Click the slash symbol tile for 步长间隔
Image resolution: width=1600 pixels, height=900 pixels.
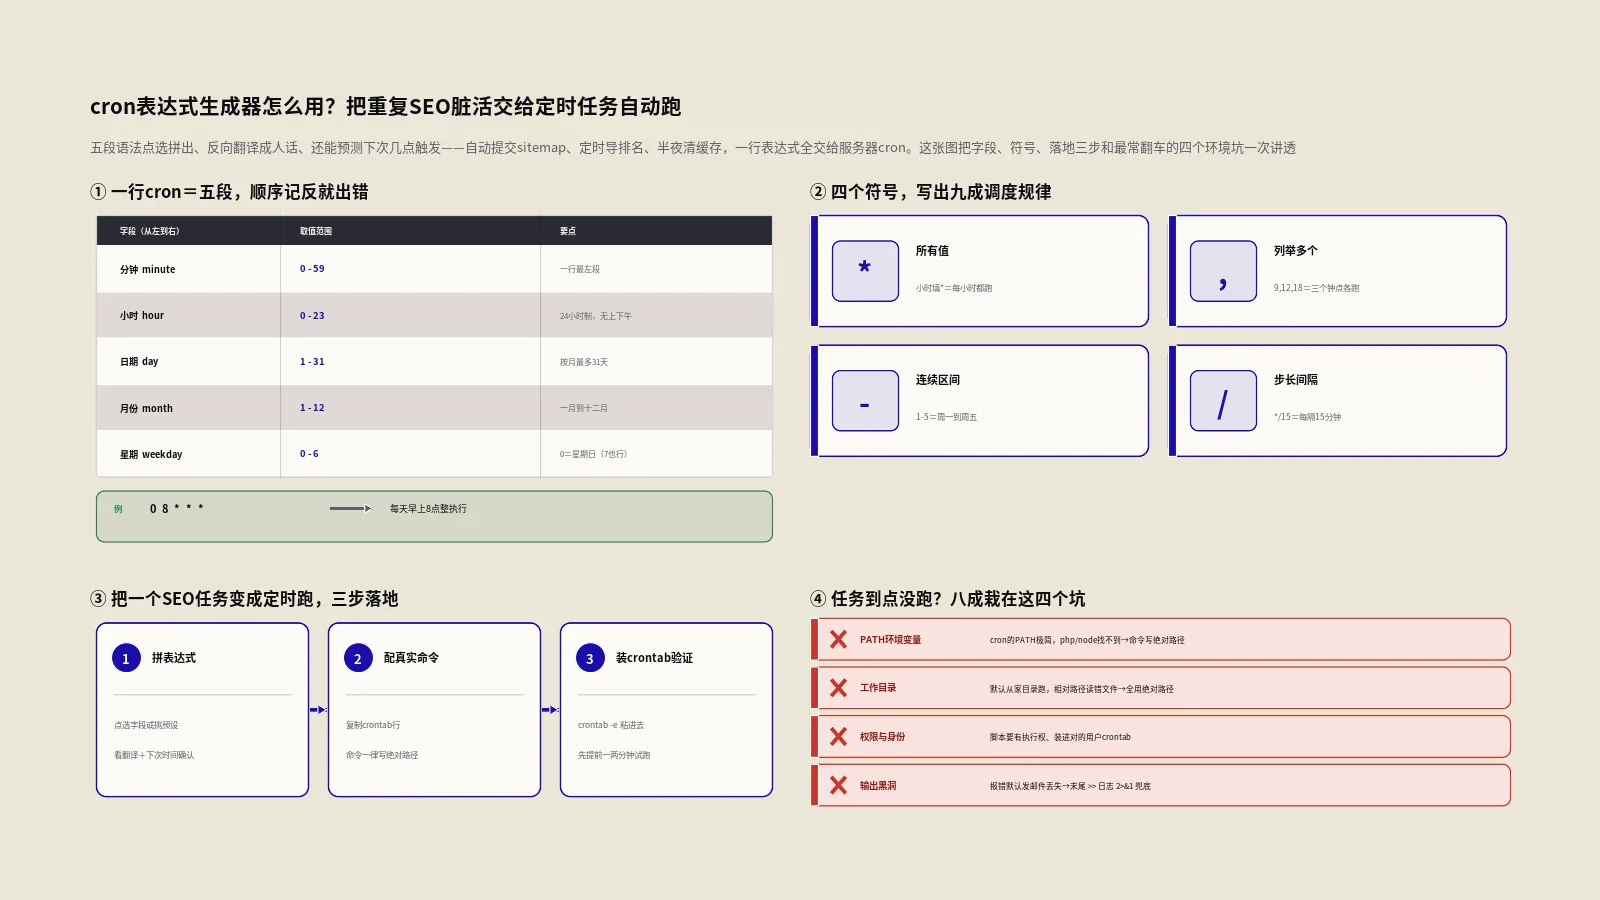coord(1223,401)
